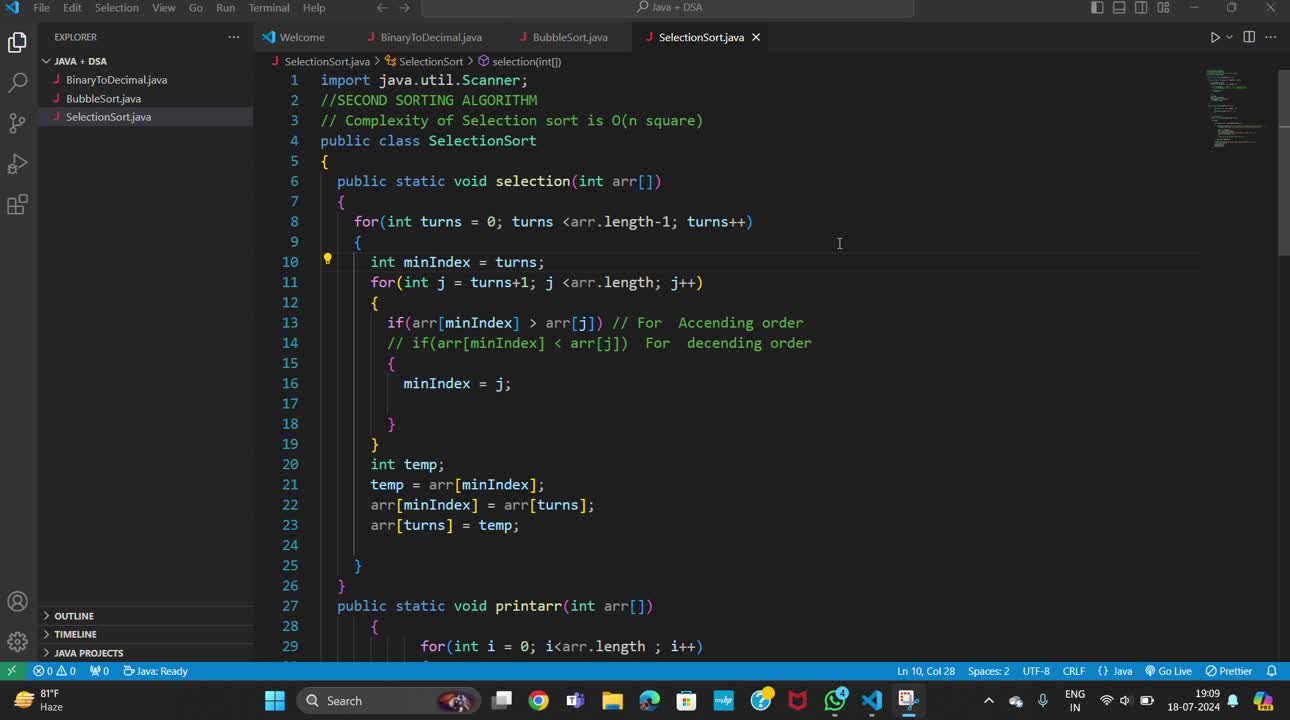
Task: Open the Accounts menu icon
Action: click(17, 601)
